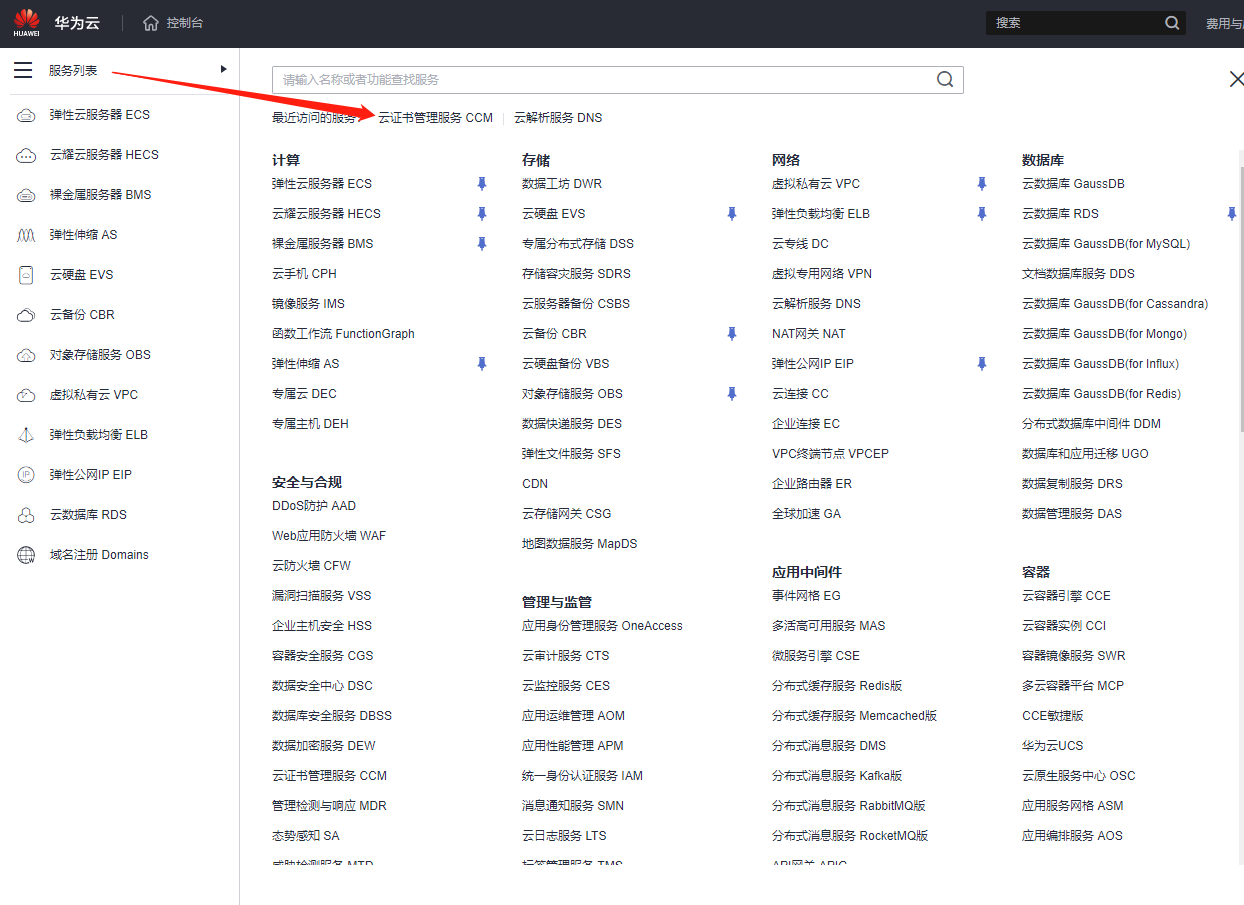Unpin 云数据库 RDS in database list
The height and width of the screenshot is (905, 1244).
[1232, 214]
